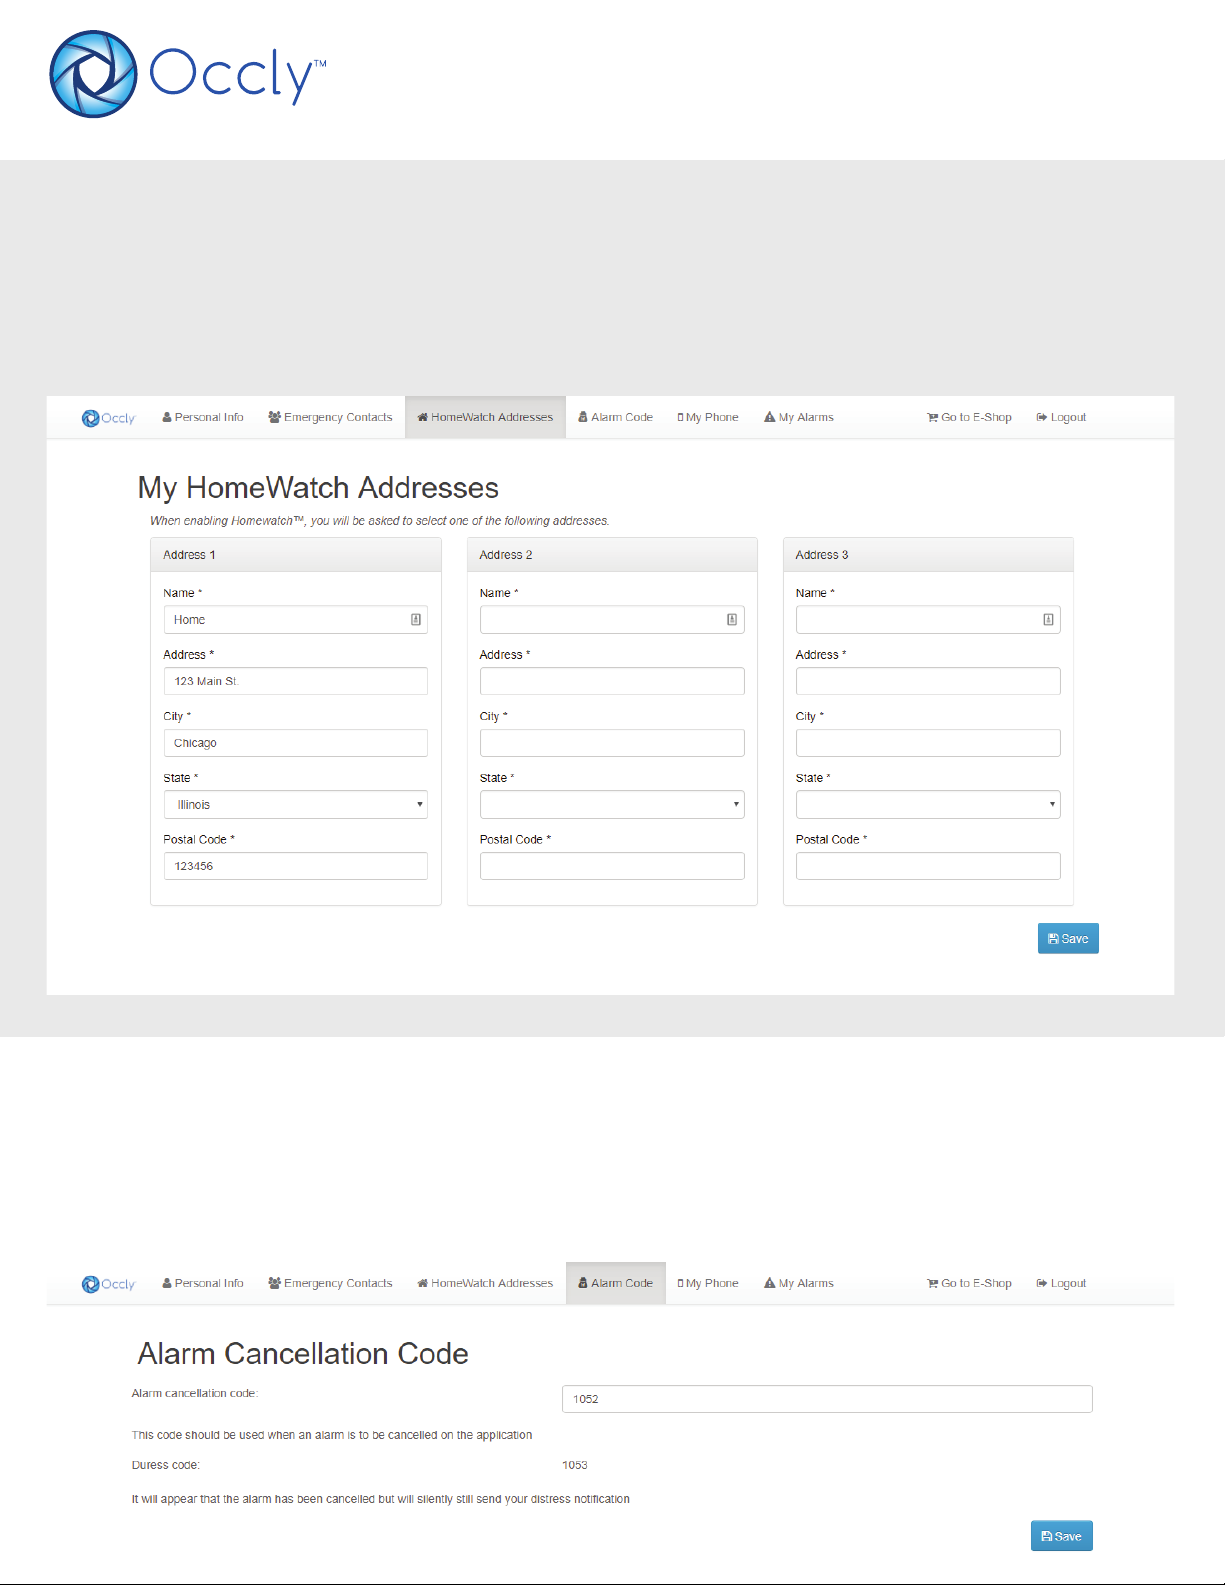Go to E-Shop from HomeWatch navbar

tap(969, 417)
